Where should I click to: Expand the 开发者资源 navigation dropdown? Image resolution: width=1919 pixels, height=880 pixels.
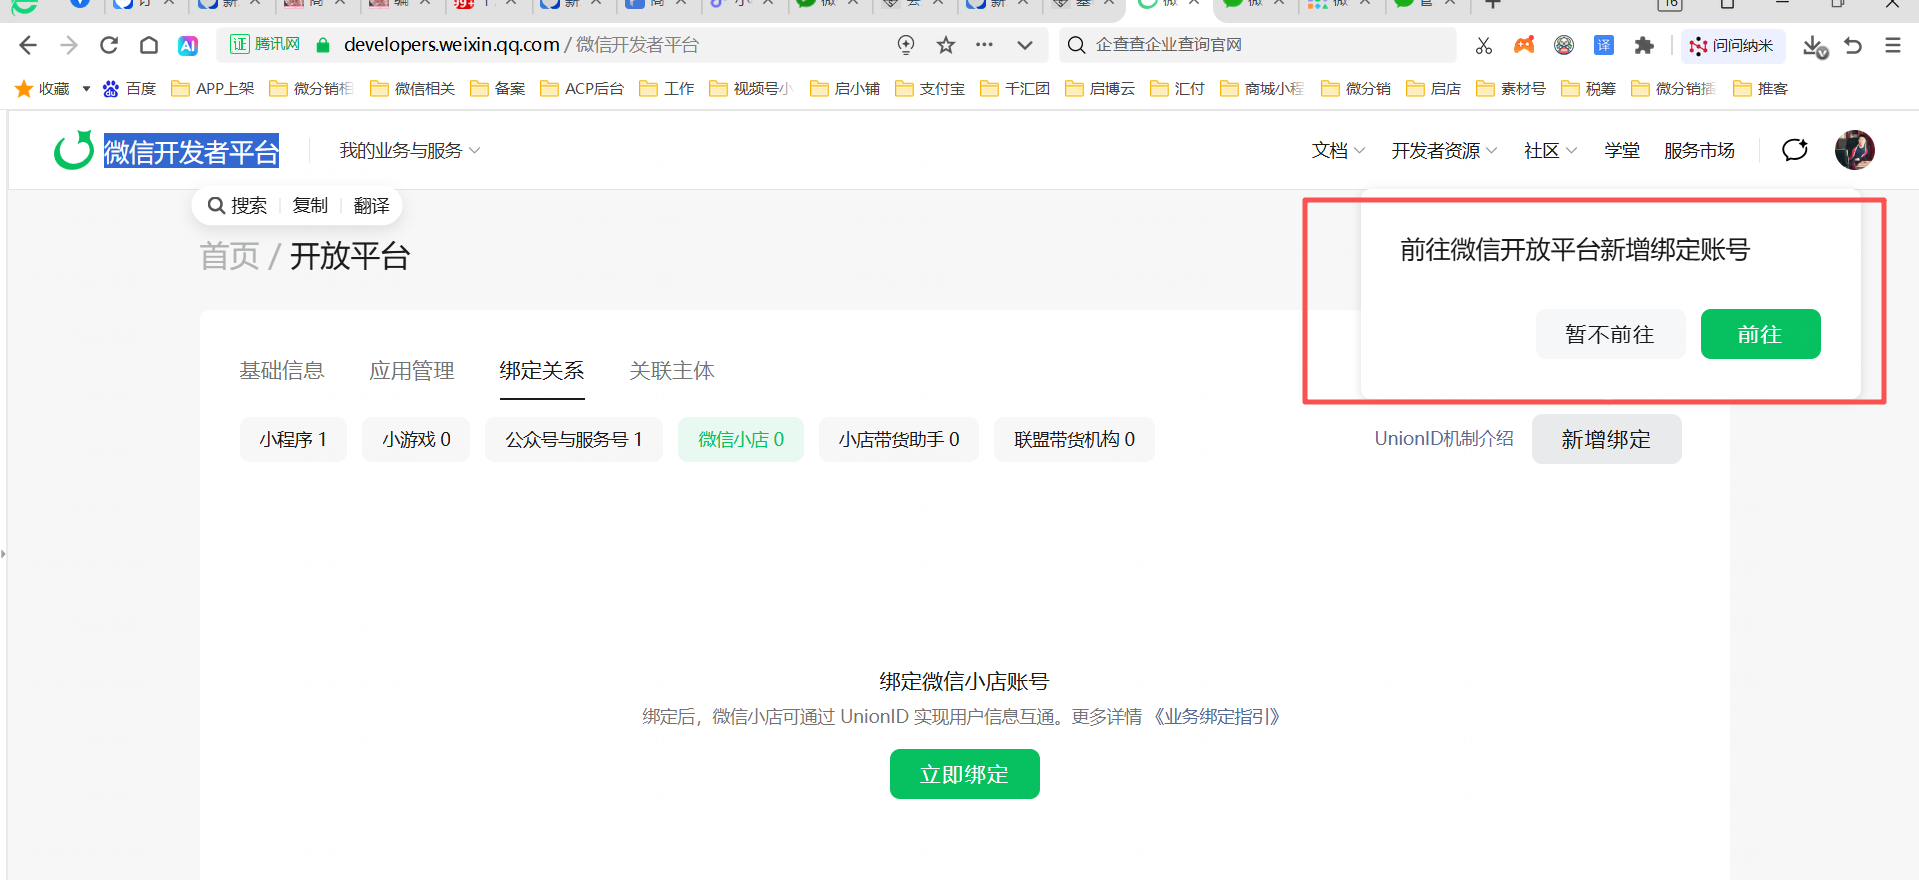click(1444, 151)
